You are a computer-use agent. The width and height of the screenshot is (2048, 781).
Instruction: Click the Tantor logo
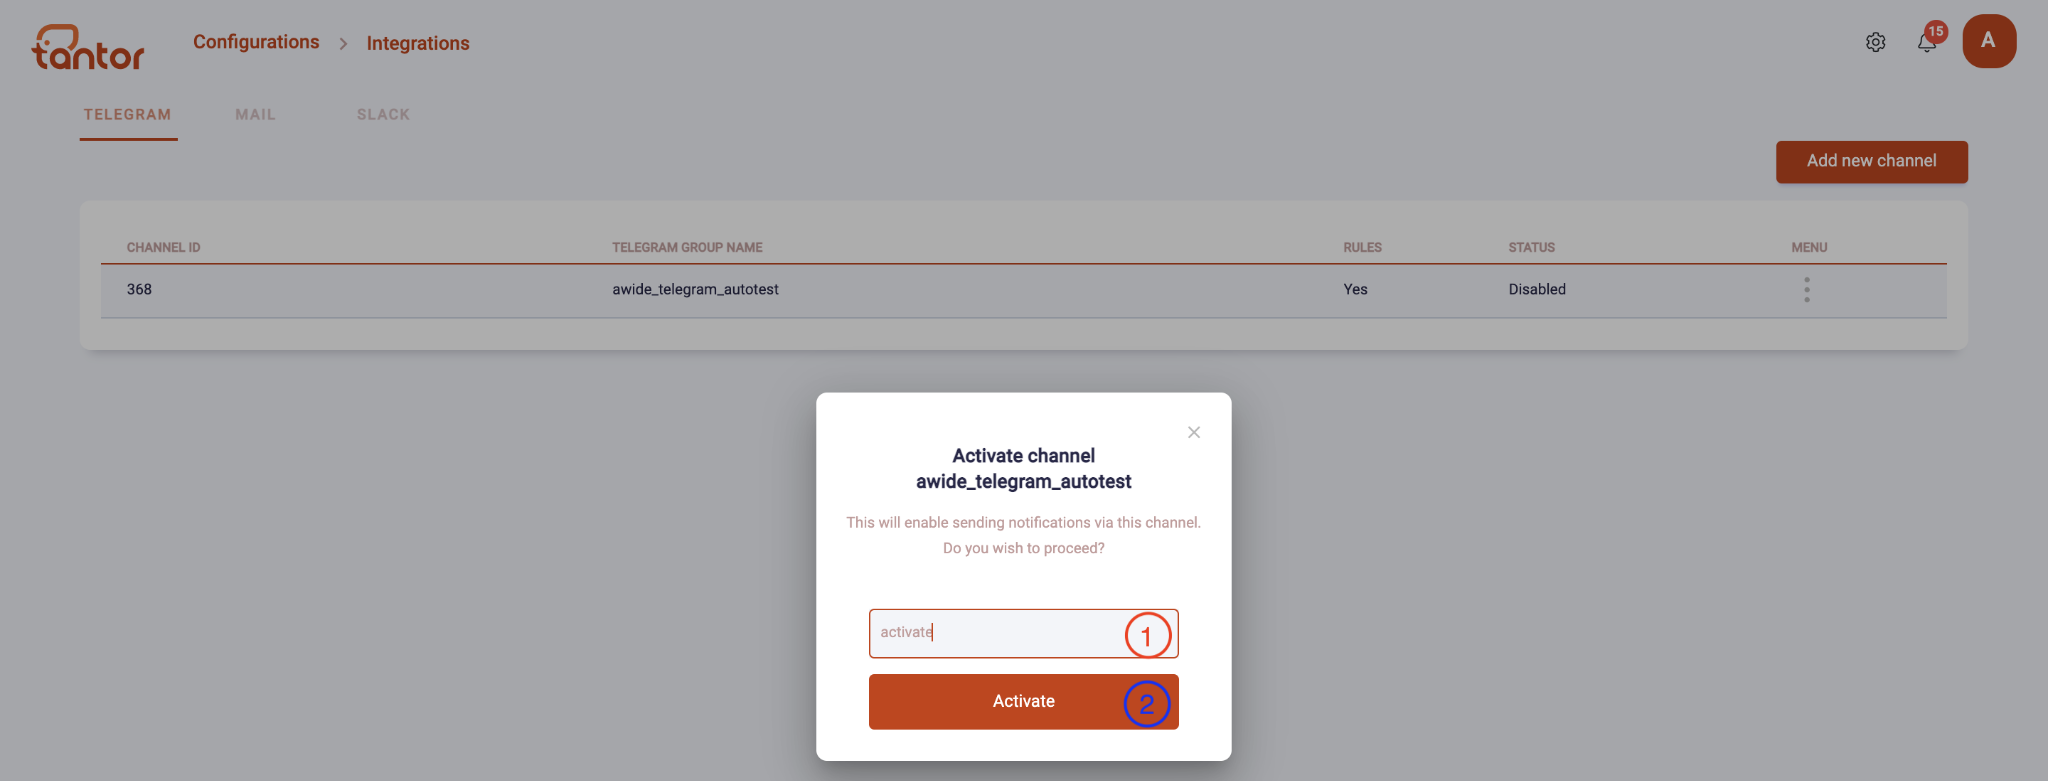(x=88, y=47)
